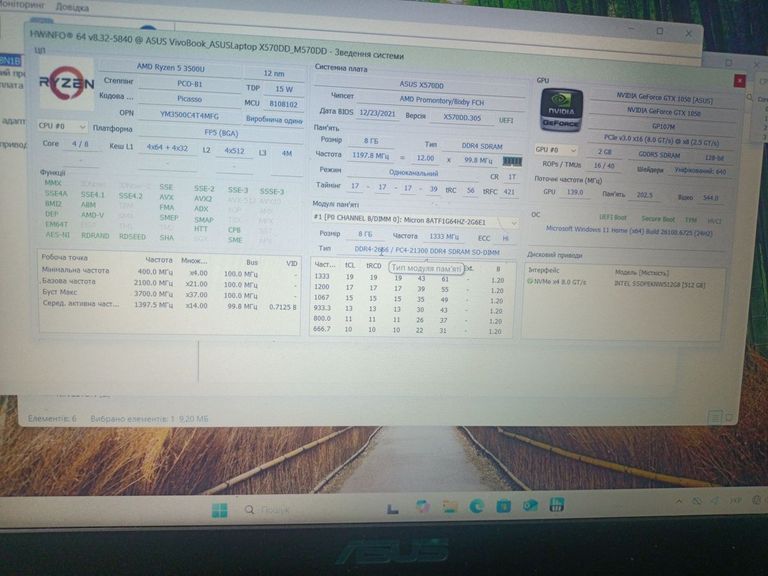This screenshot has width=768, height=576.
Task: Click the AMD Ryzen logo image
Action: coord(67,83)
